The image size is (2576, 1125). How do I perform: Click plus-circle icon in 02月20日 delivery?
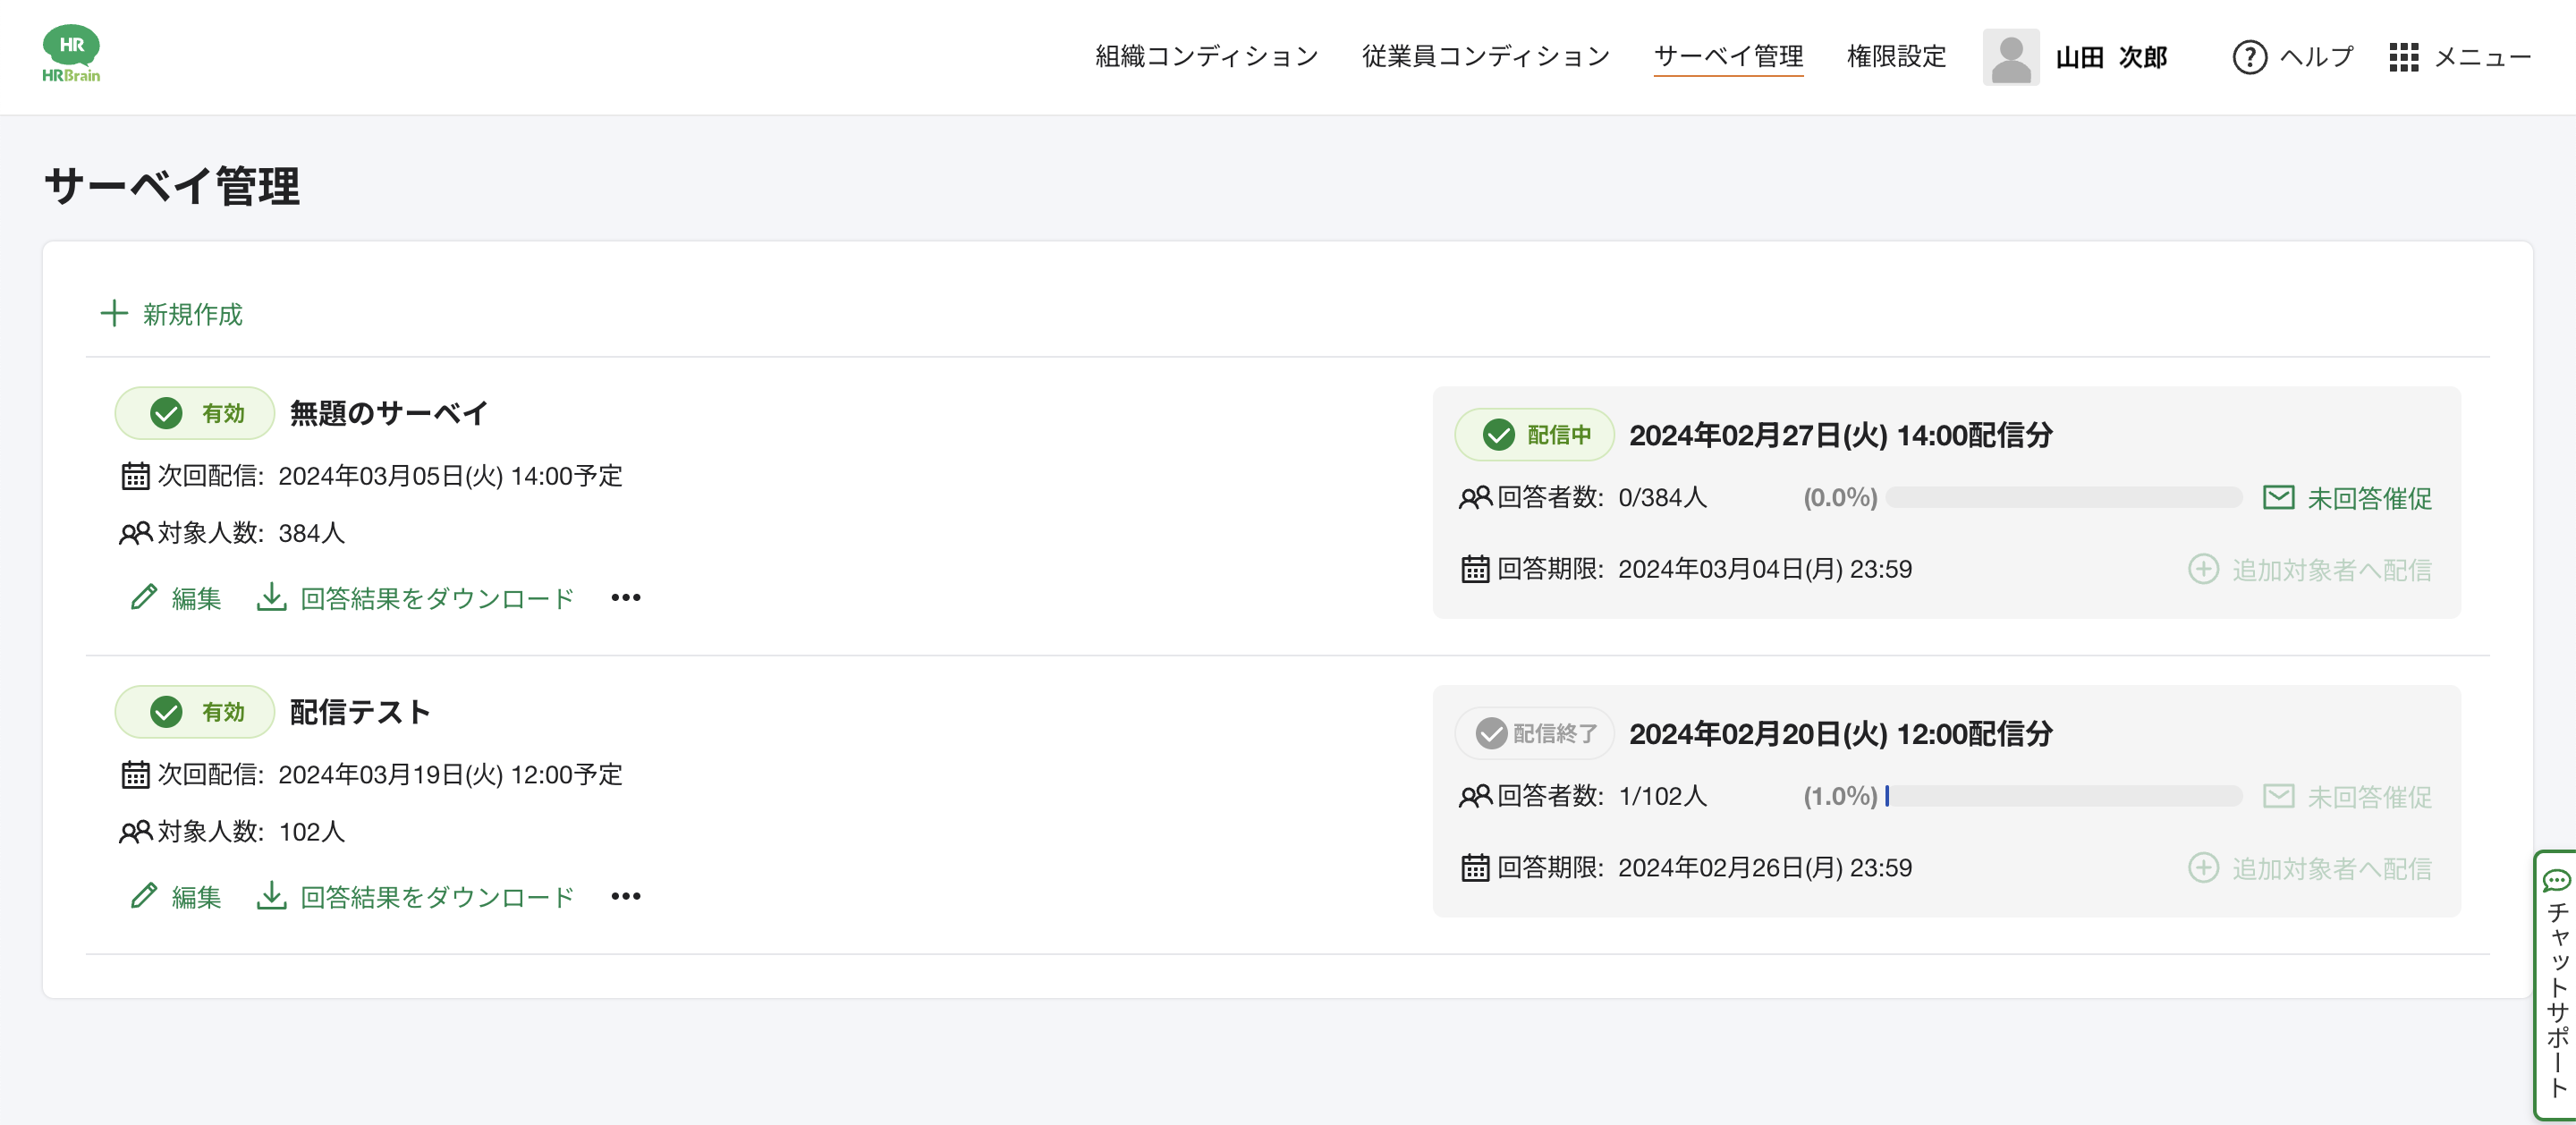[2203, 868]
